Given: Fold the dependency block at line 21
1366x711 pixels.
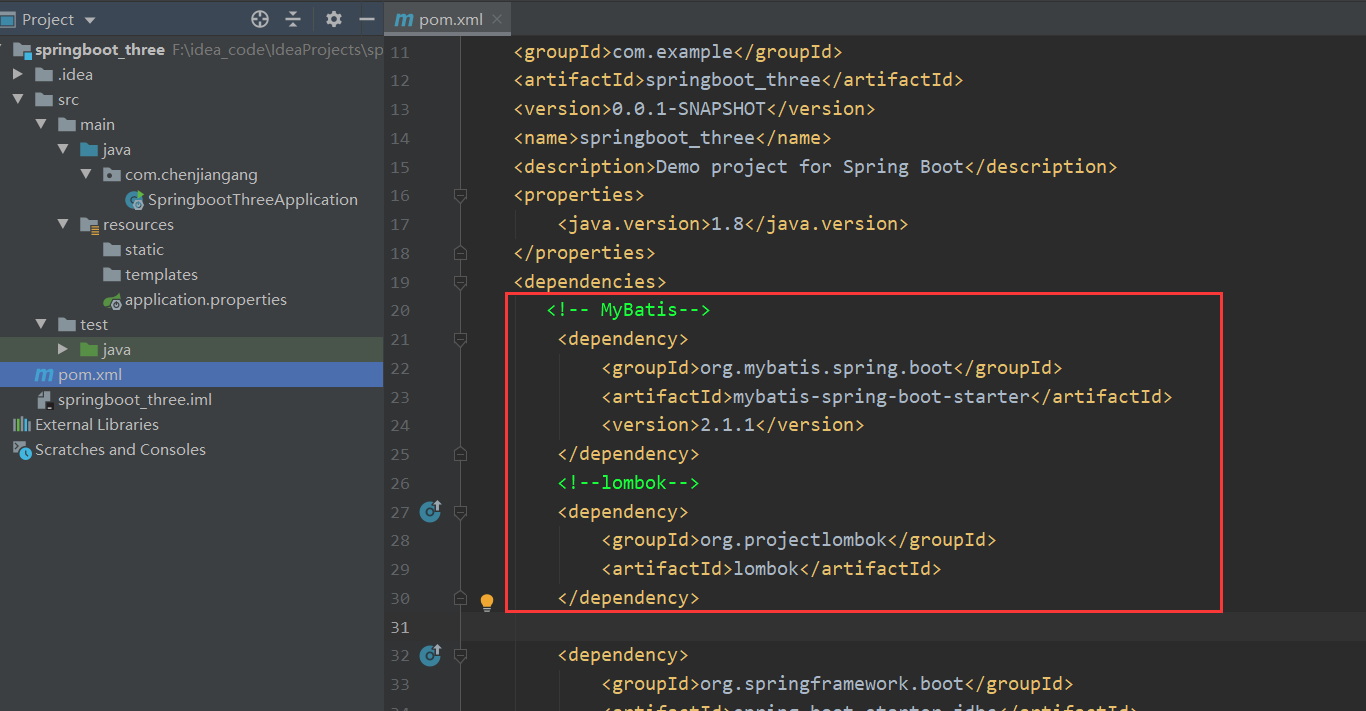Looking at the screenshot, I should 460,340.
